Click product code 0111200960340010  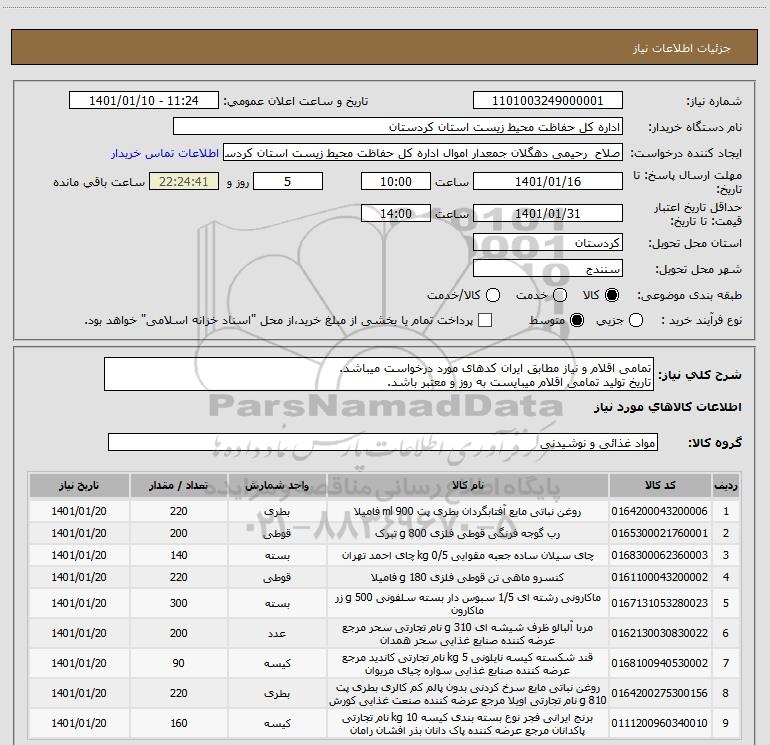[x=660, y=723]
